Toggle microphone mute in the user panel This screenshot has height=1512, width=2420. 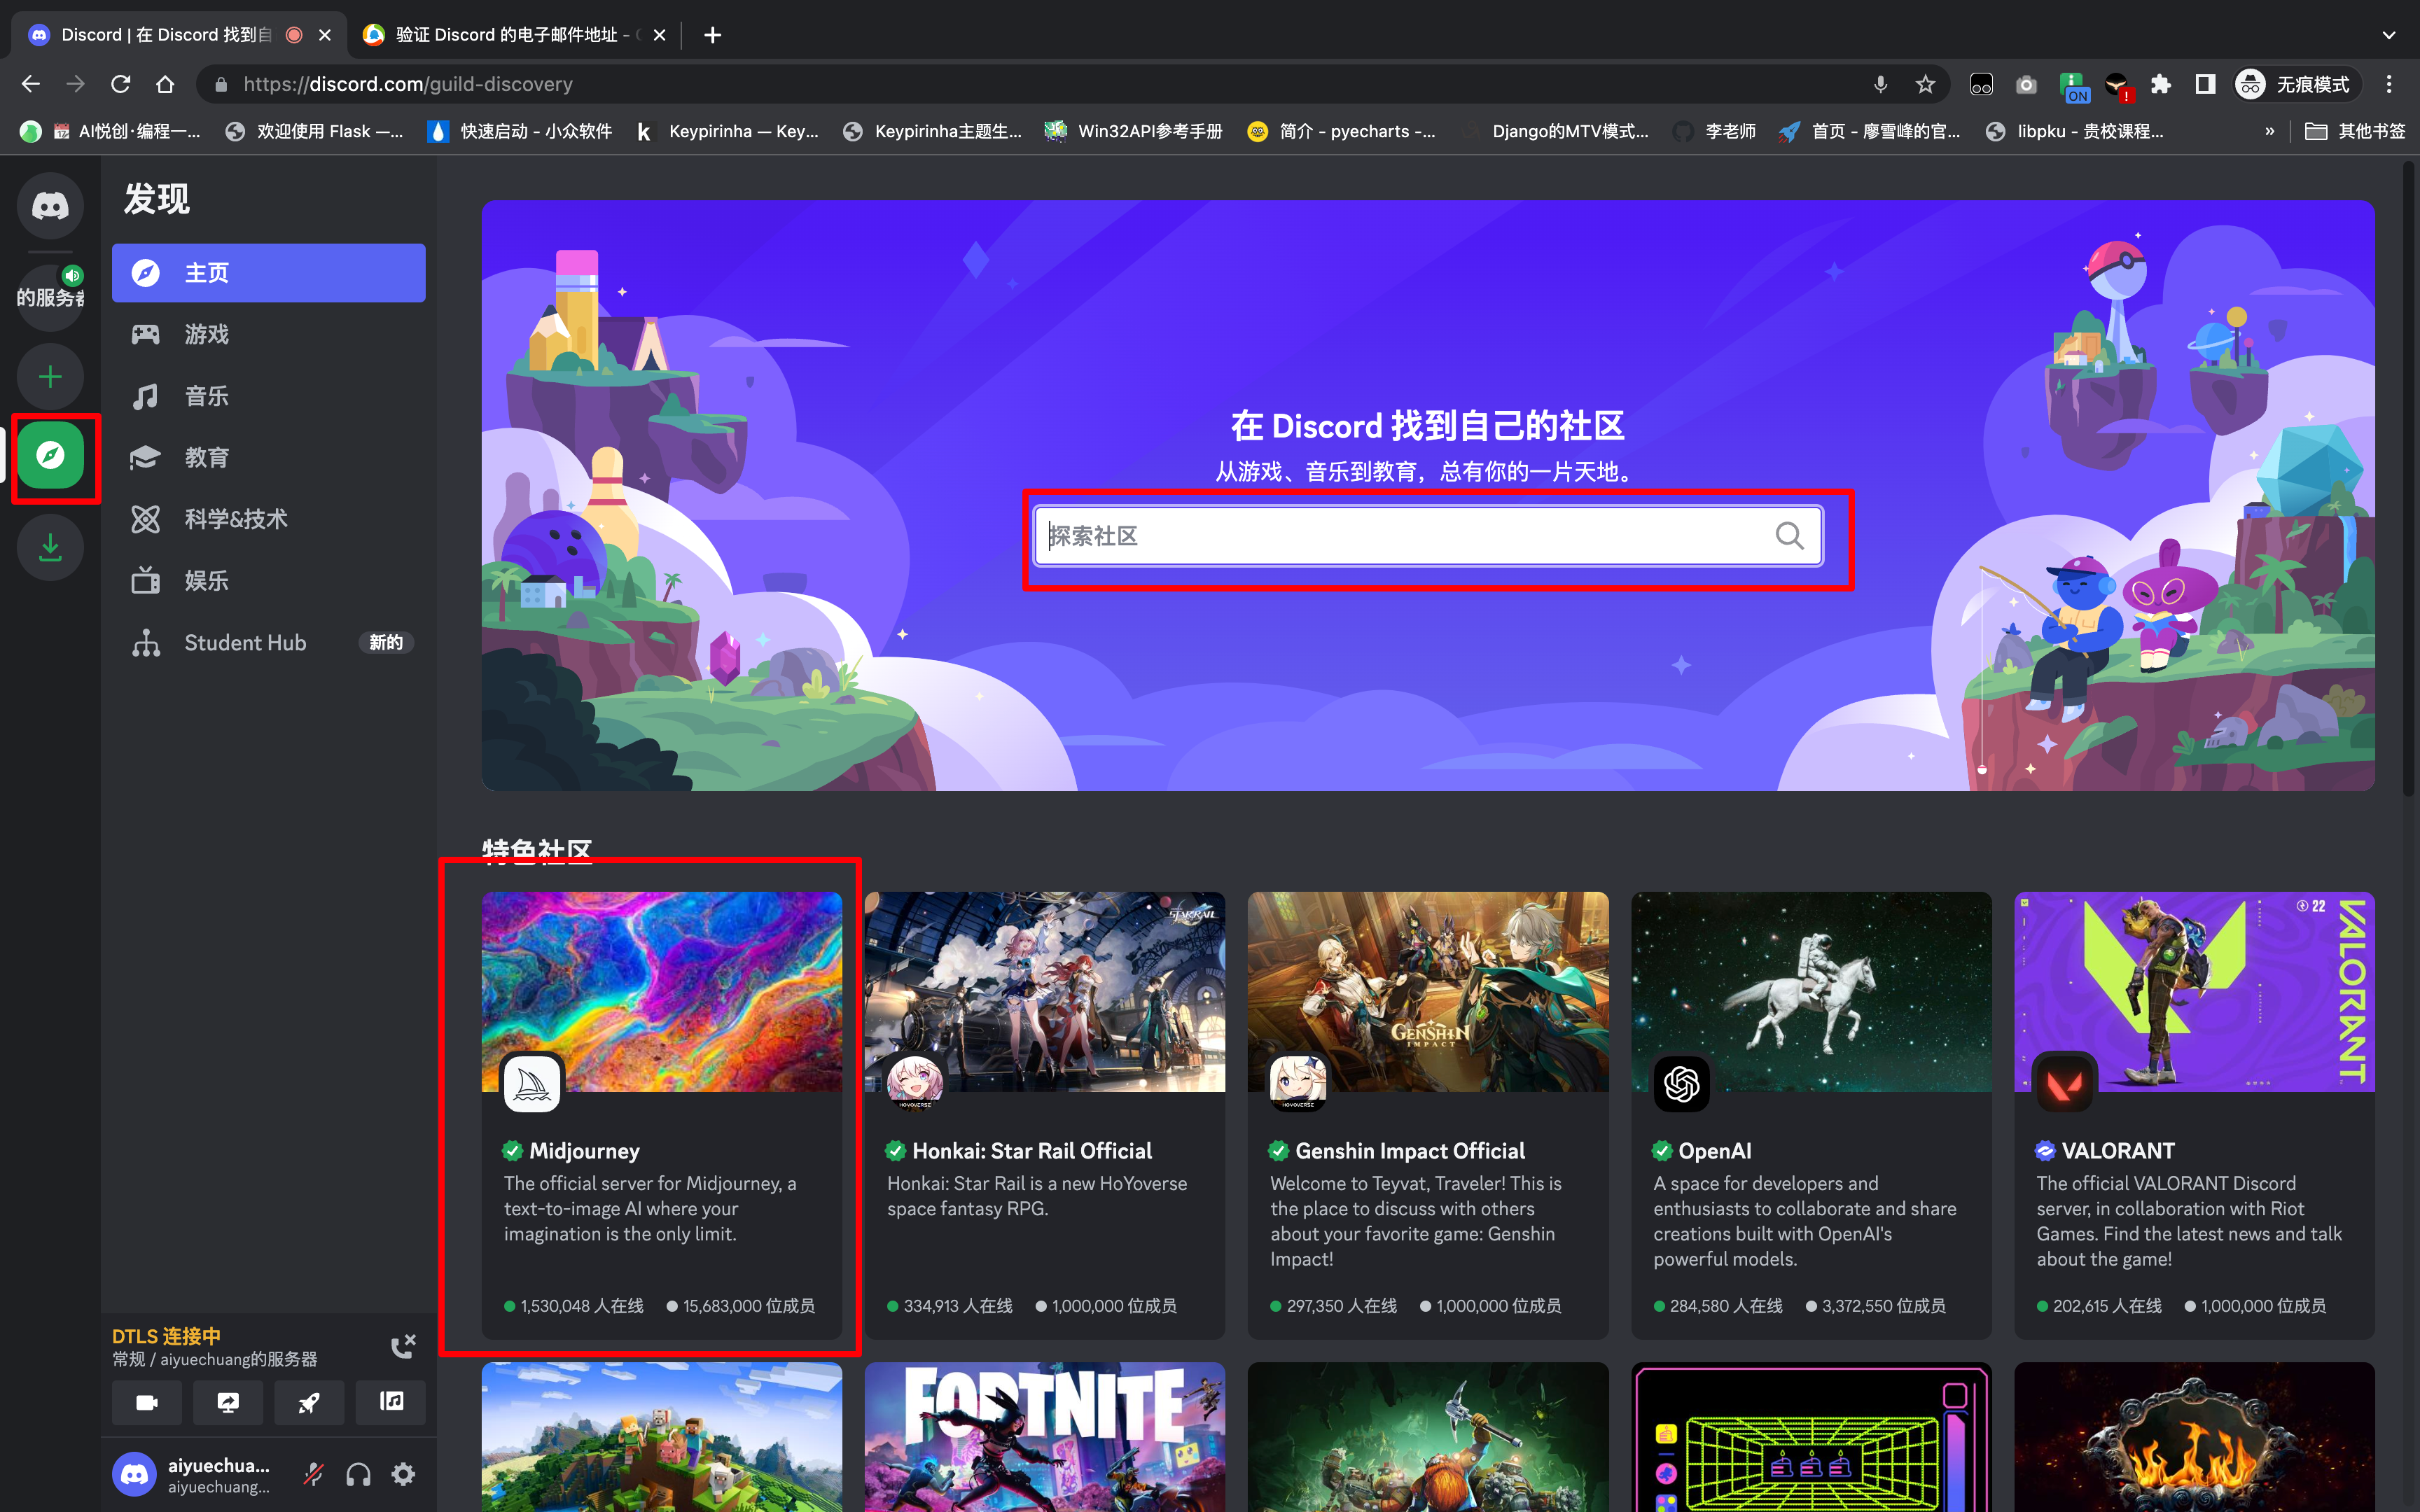point(314,1474)
